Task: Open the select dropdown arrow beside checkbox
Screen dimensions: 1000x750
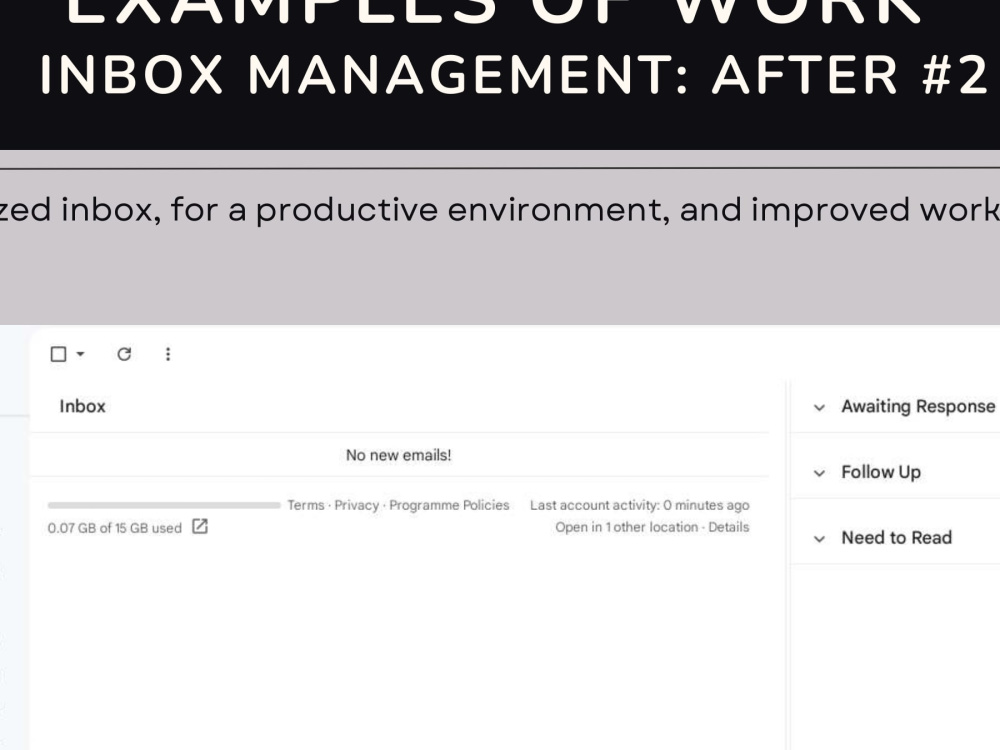Action: 80,354
